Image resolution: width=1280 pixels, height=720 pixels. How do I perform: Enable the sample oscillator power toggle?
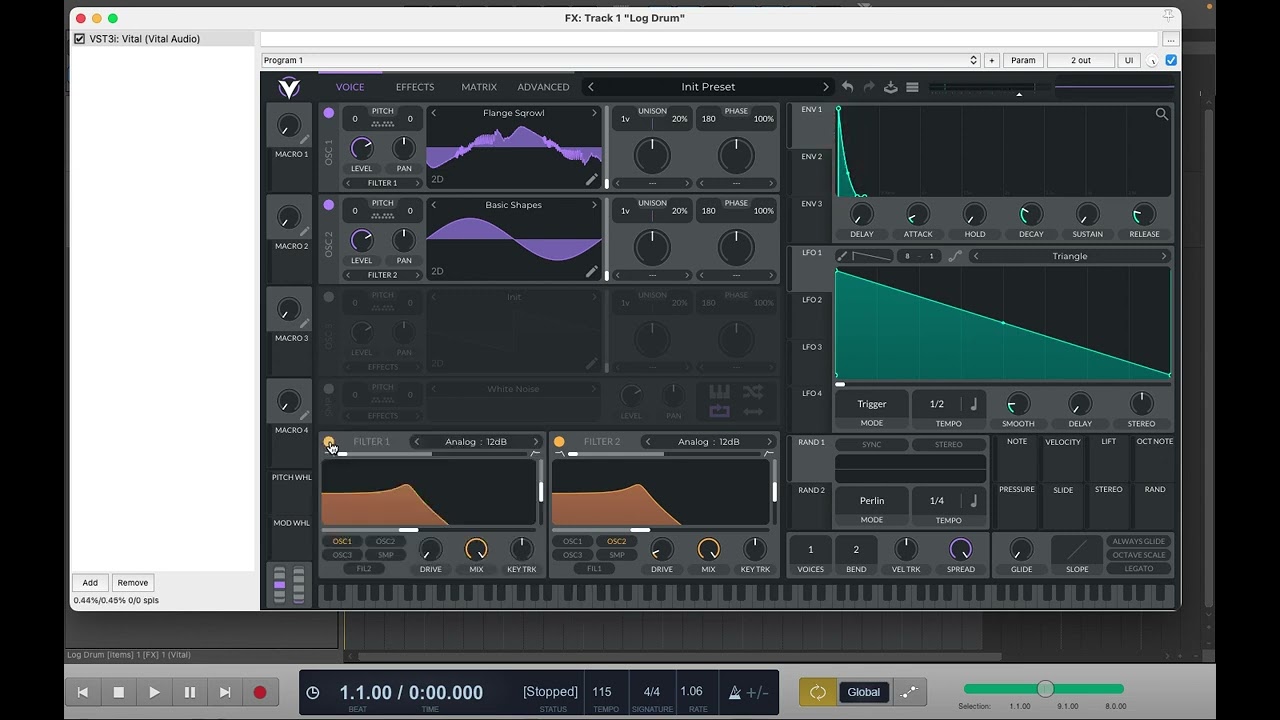[x=328, y=389]
